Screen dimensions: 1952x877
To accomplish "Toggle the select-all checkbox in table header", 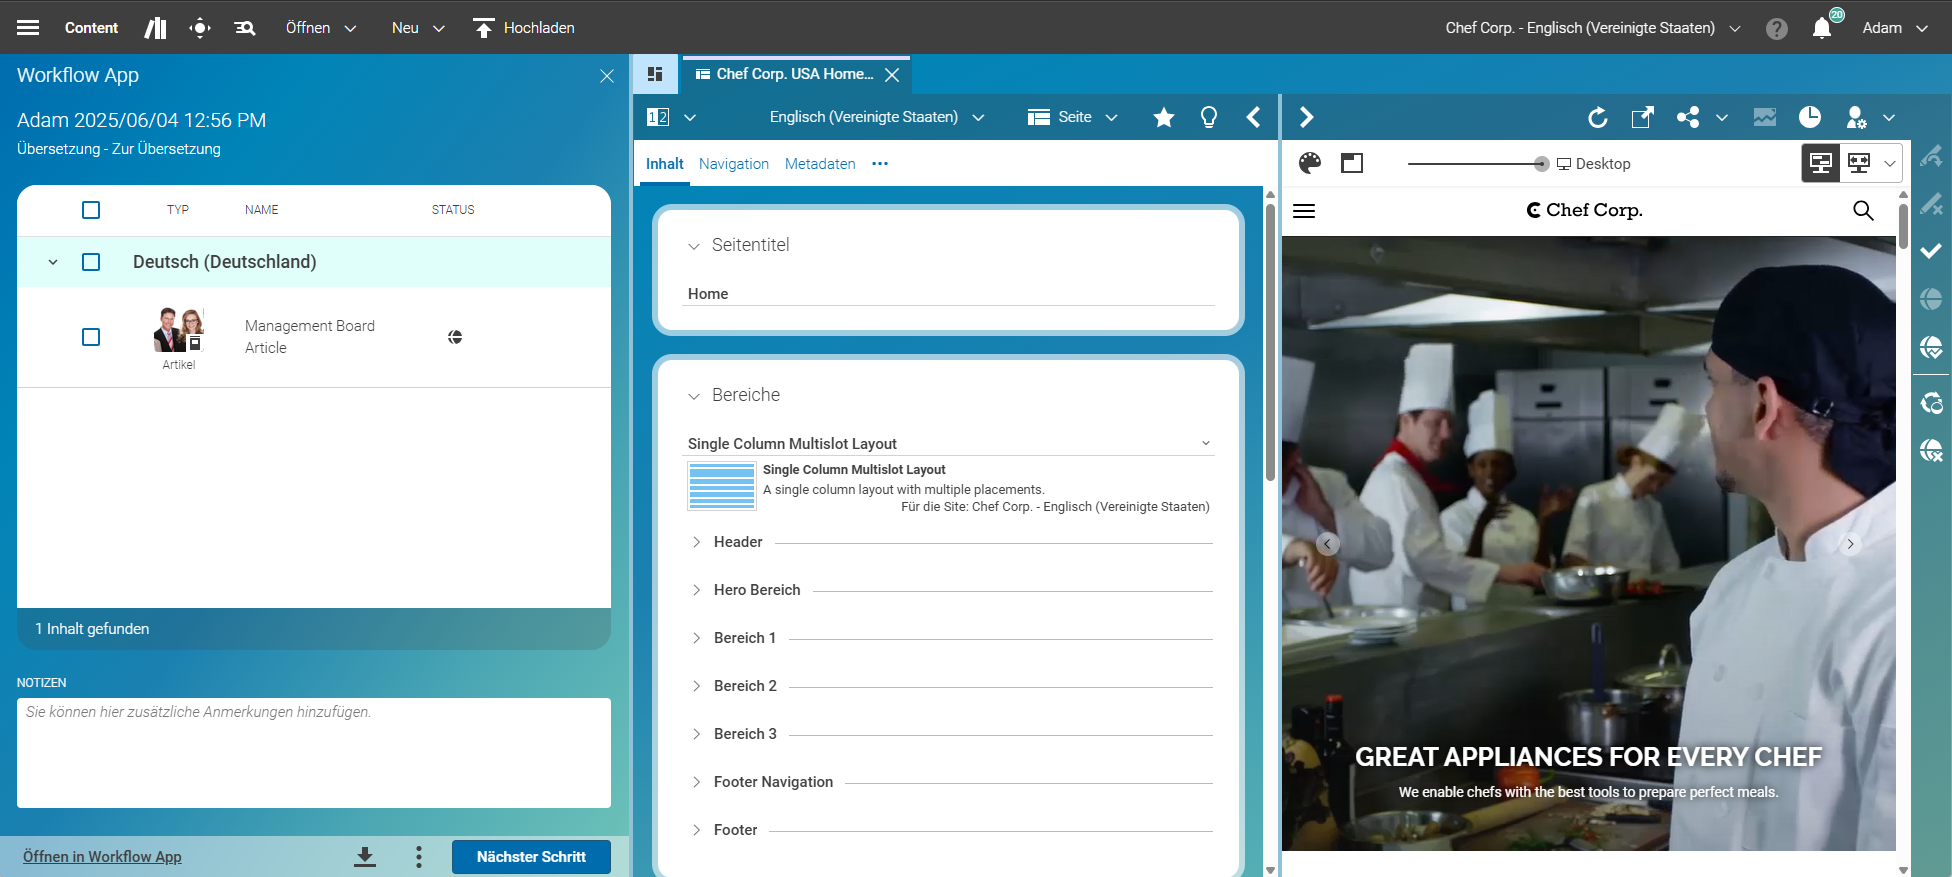I will (x=91, y=210).
